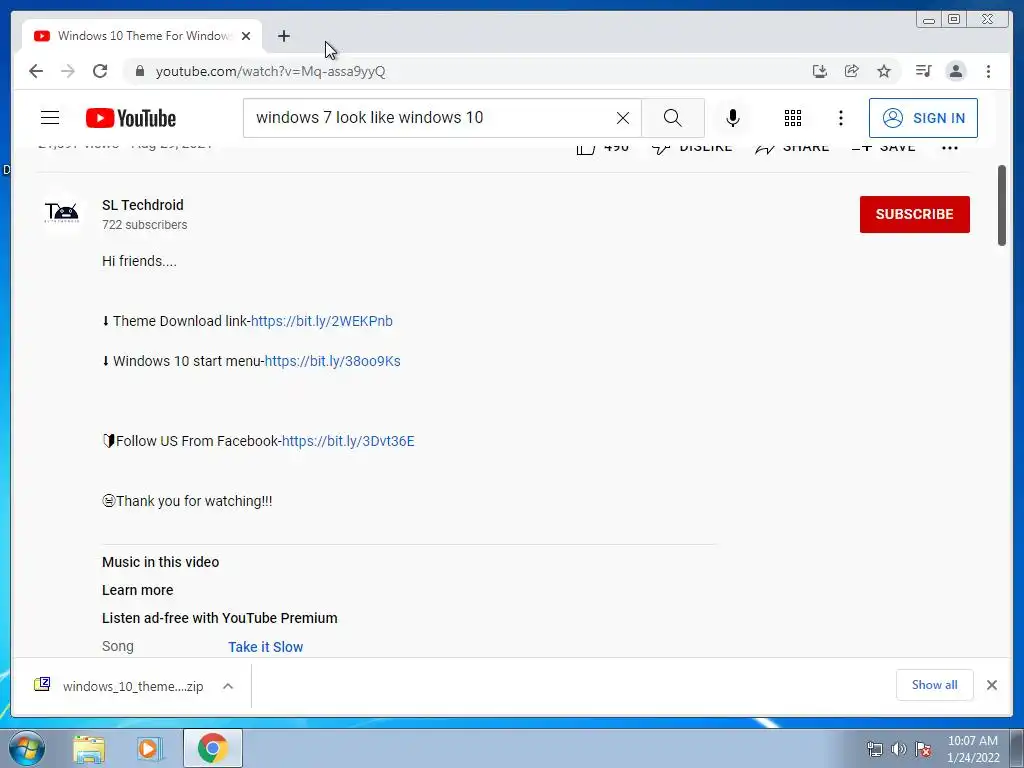1024x768 pixels.
Task: Click the Music in this video heading
Action: coord(161,562)
